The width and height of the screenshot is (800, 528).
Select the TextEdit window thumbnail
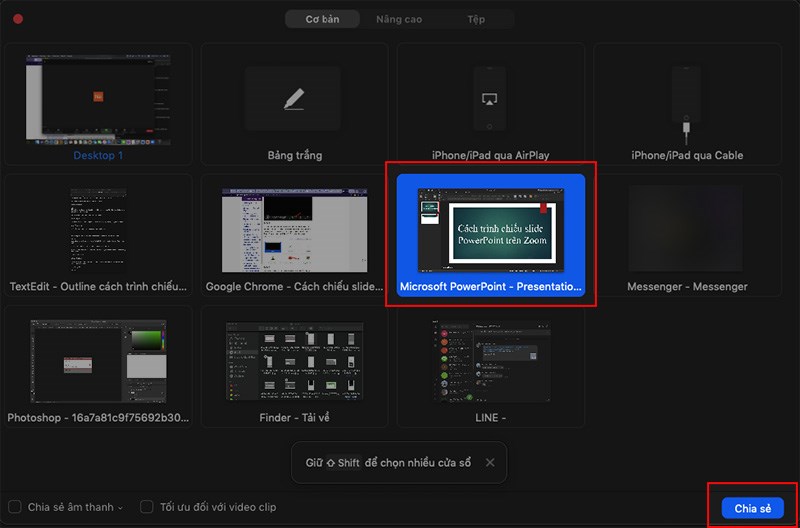[98, 230]
